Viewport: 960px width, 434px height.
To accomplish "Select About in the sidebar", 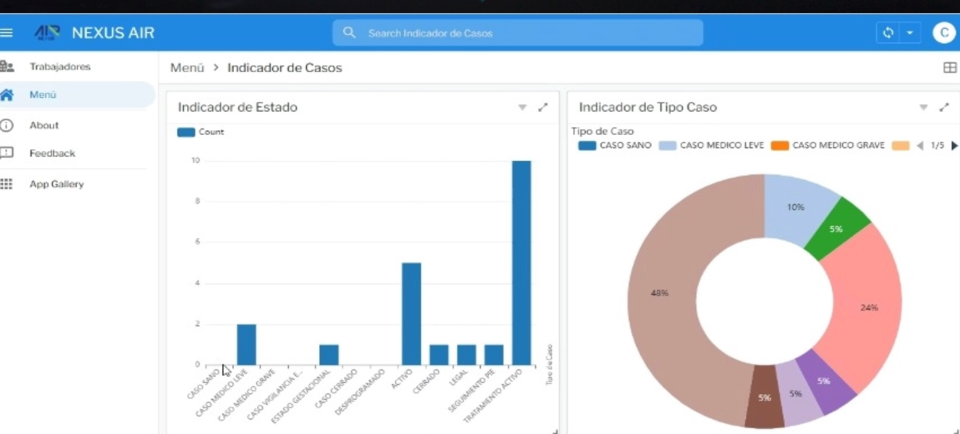I will (x=44, y=125).
